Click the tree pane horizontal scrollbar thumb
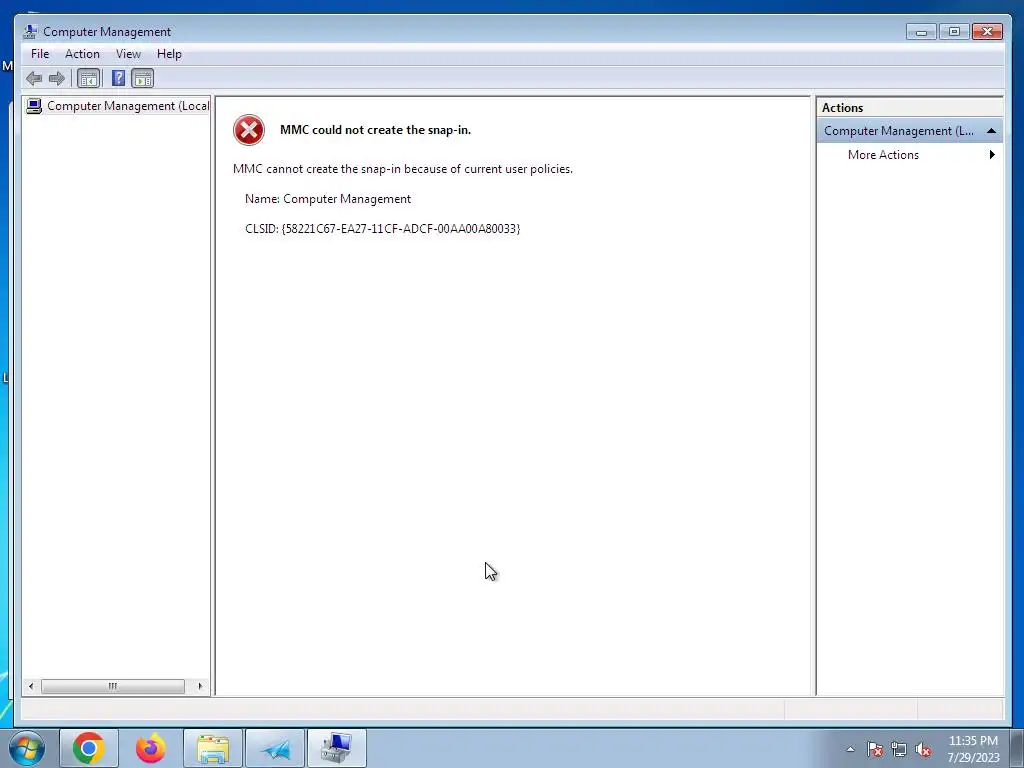This screenshot has width=1024, height=768. point(113,686)
